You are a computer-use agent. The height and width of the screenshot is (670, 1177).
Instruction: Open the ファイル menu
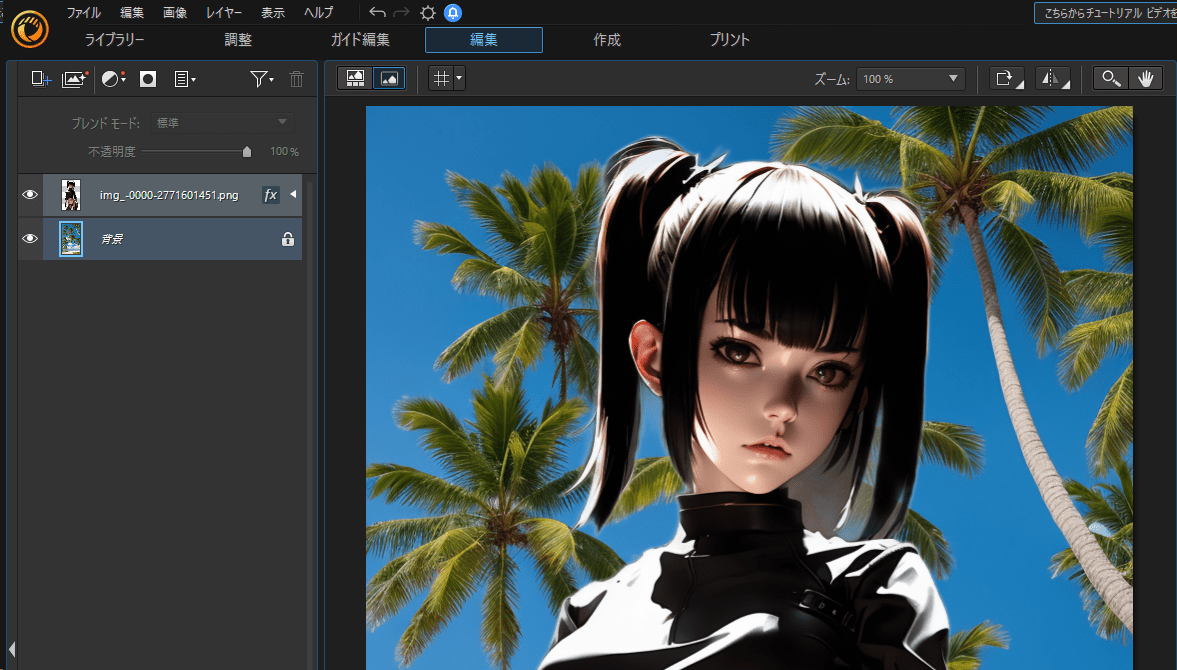click(x=83, y=13)
